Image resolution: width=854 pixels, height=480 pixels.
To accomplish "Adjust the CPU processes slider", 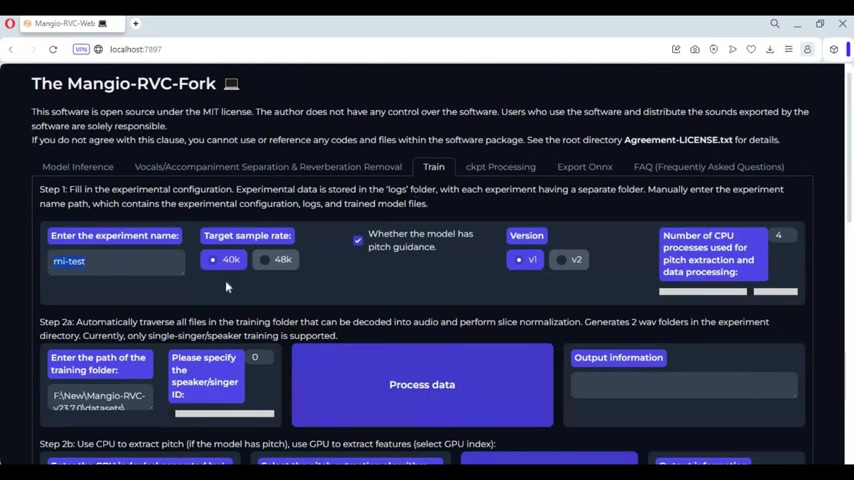I will [x=728, y=291].
